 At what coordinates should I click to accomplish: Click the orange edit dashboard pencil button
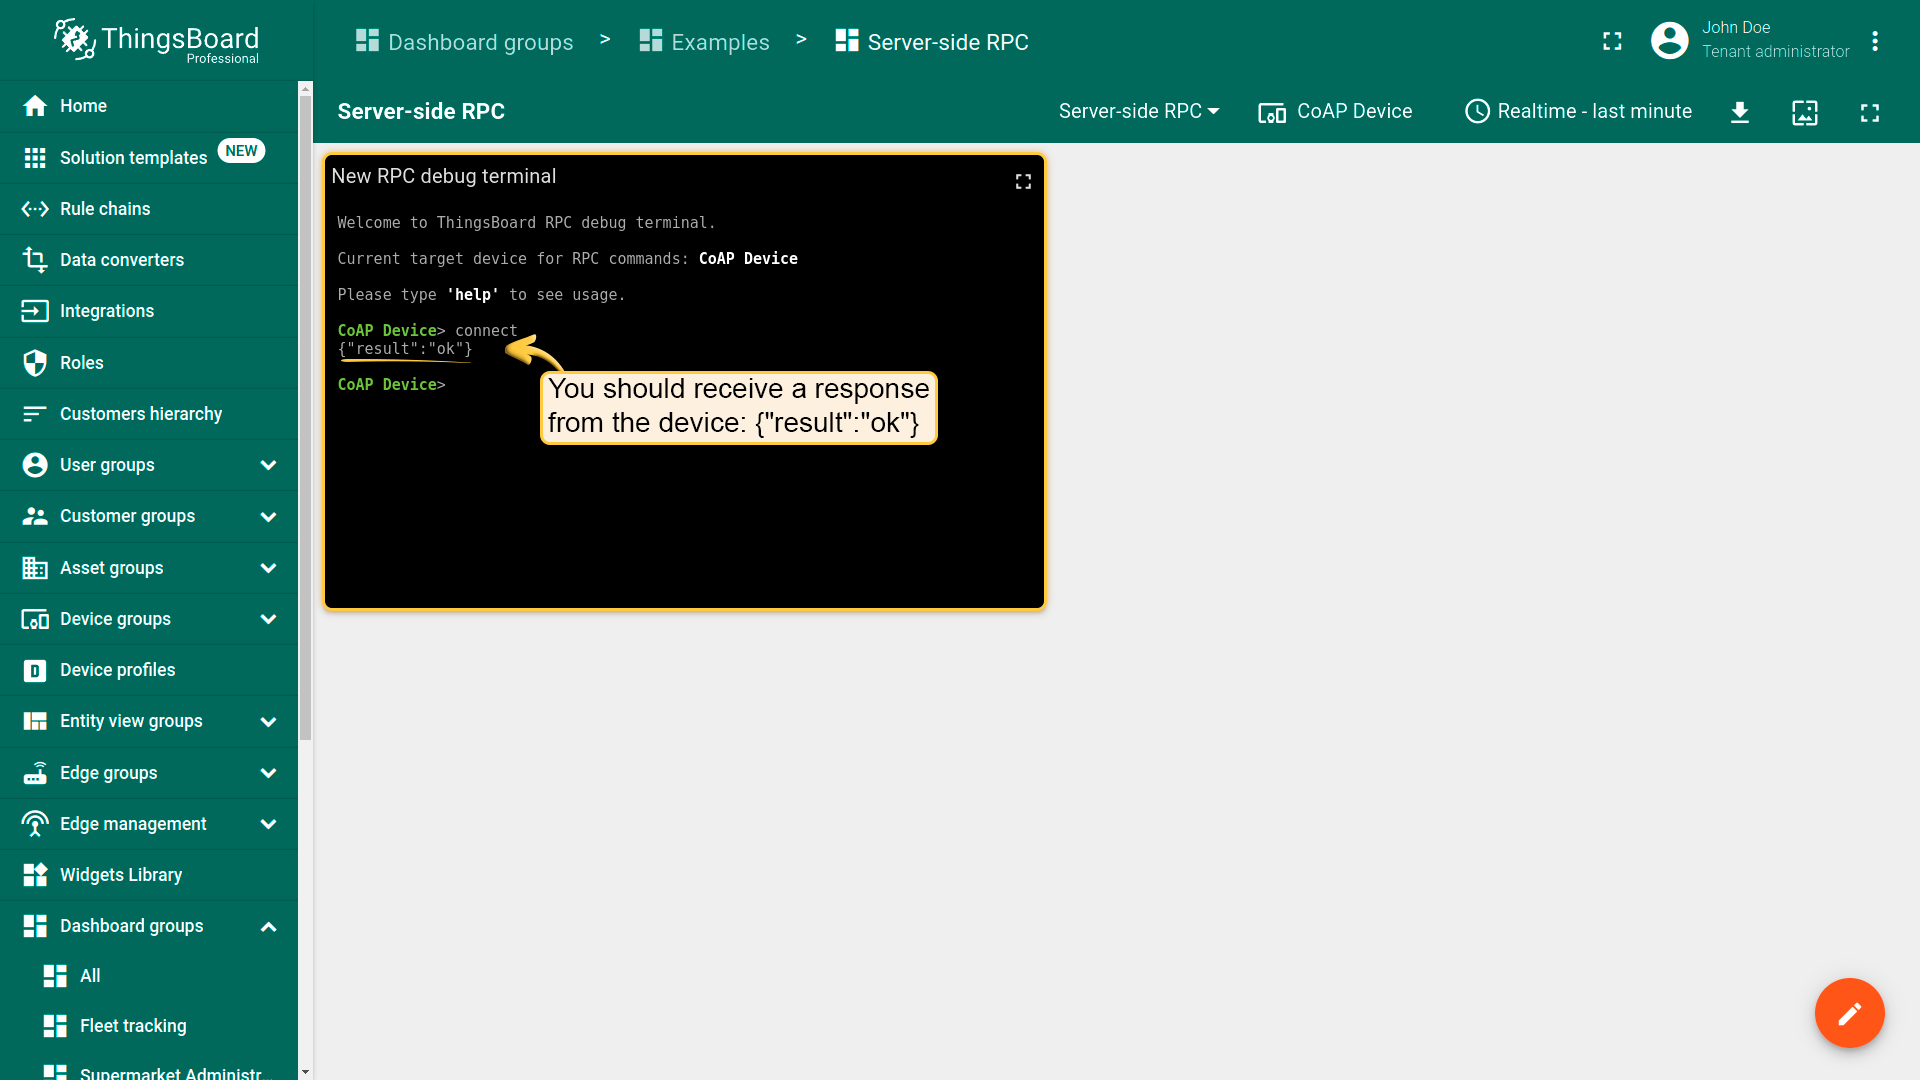pyautogui.click(x=1849, y=1013)
